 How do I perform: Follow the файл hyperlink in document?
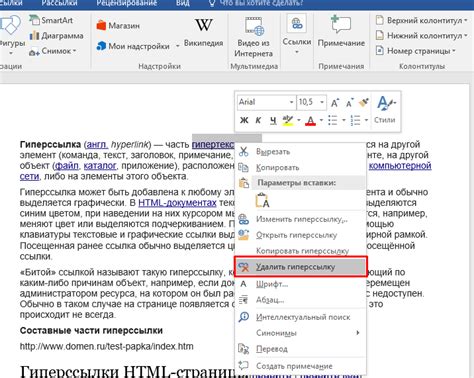coord(67,166)
